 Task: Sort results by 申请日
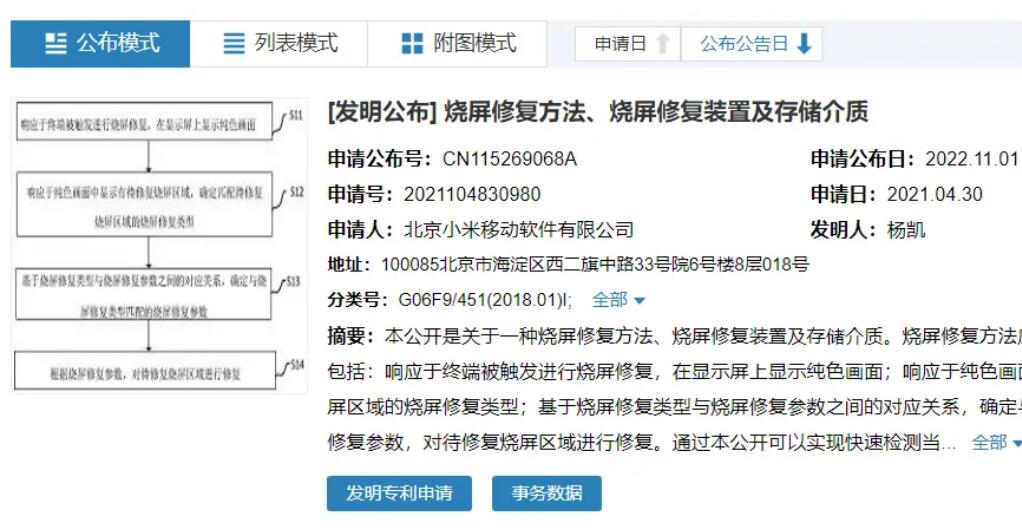click(x=620, y=44)
